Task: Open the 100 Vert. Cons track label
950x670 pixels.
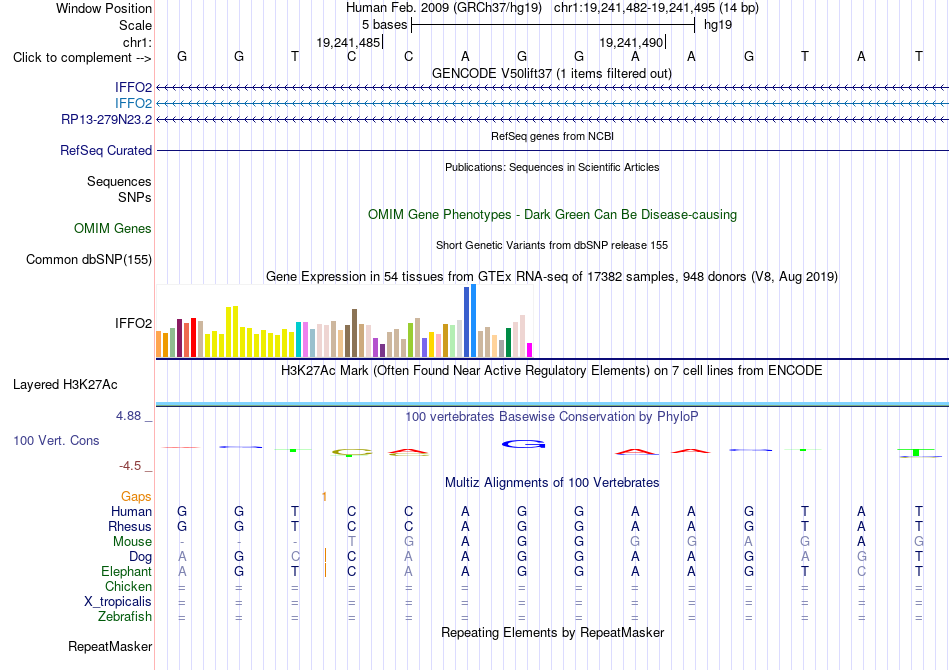Action: (56, 440)
